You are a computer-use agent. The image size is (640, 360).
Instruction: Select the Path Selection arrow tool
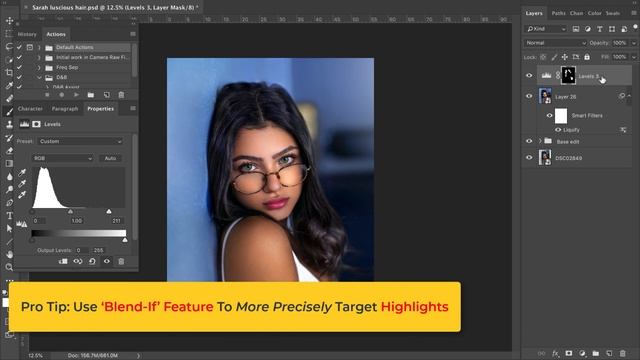pyautogui.click(x=9, y=229)
